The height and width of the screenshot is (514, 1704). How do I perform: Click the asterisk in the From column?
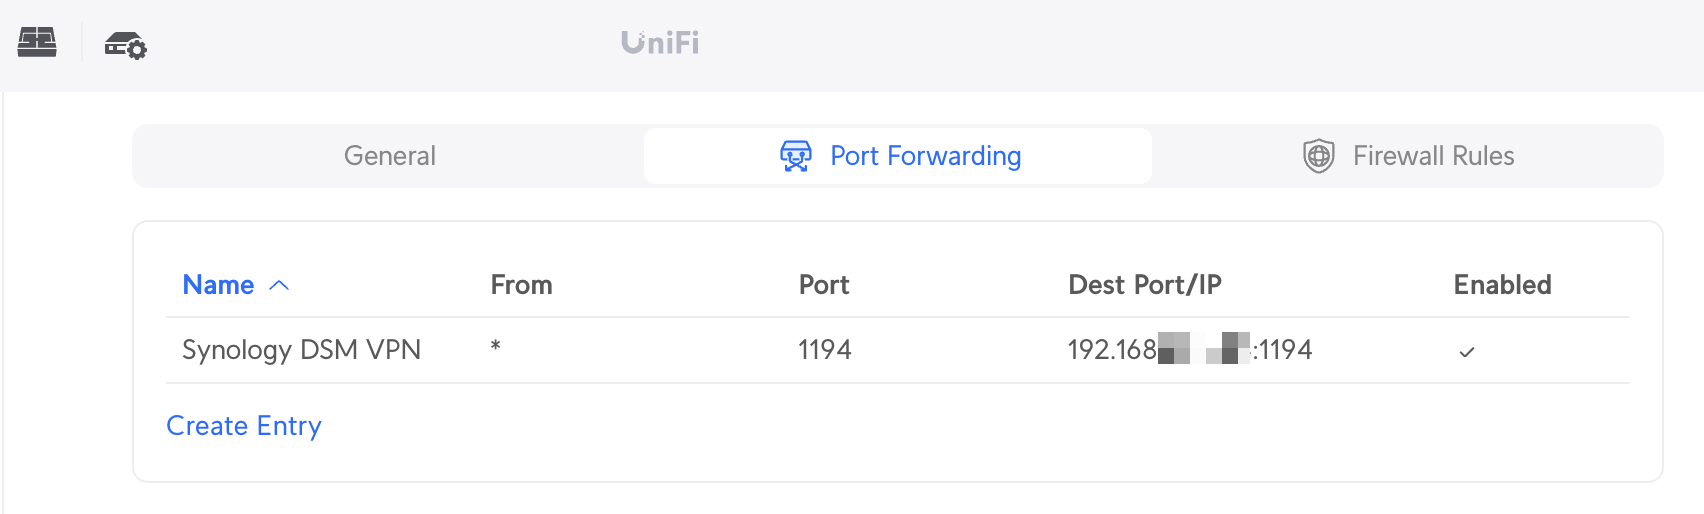coord(495,347)
